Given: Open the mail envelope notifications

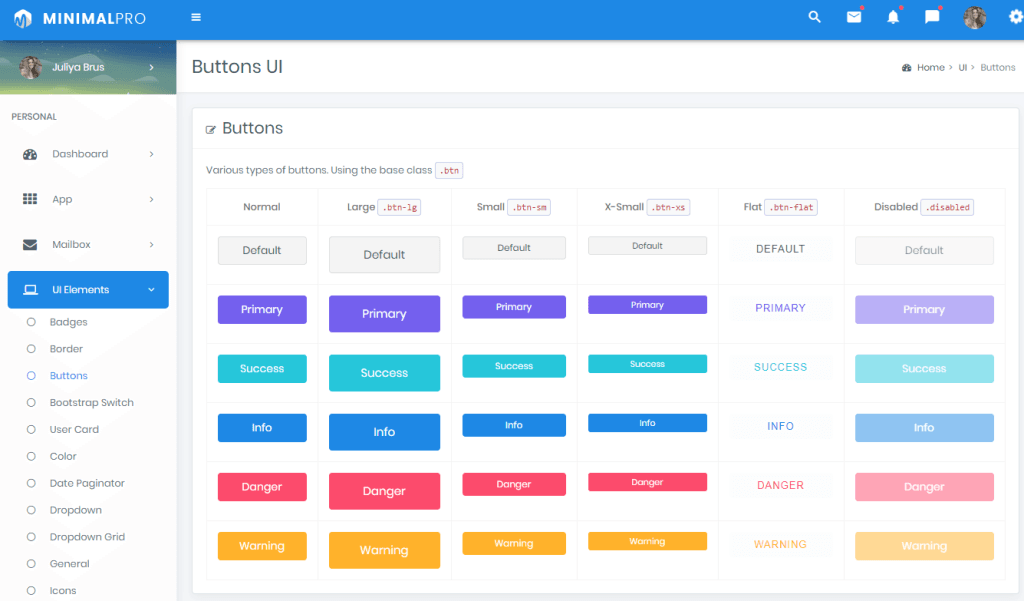Looking at the screenshot, I should [854, 17].
